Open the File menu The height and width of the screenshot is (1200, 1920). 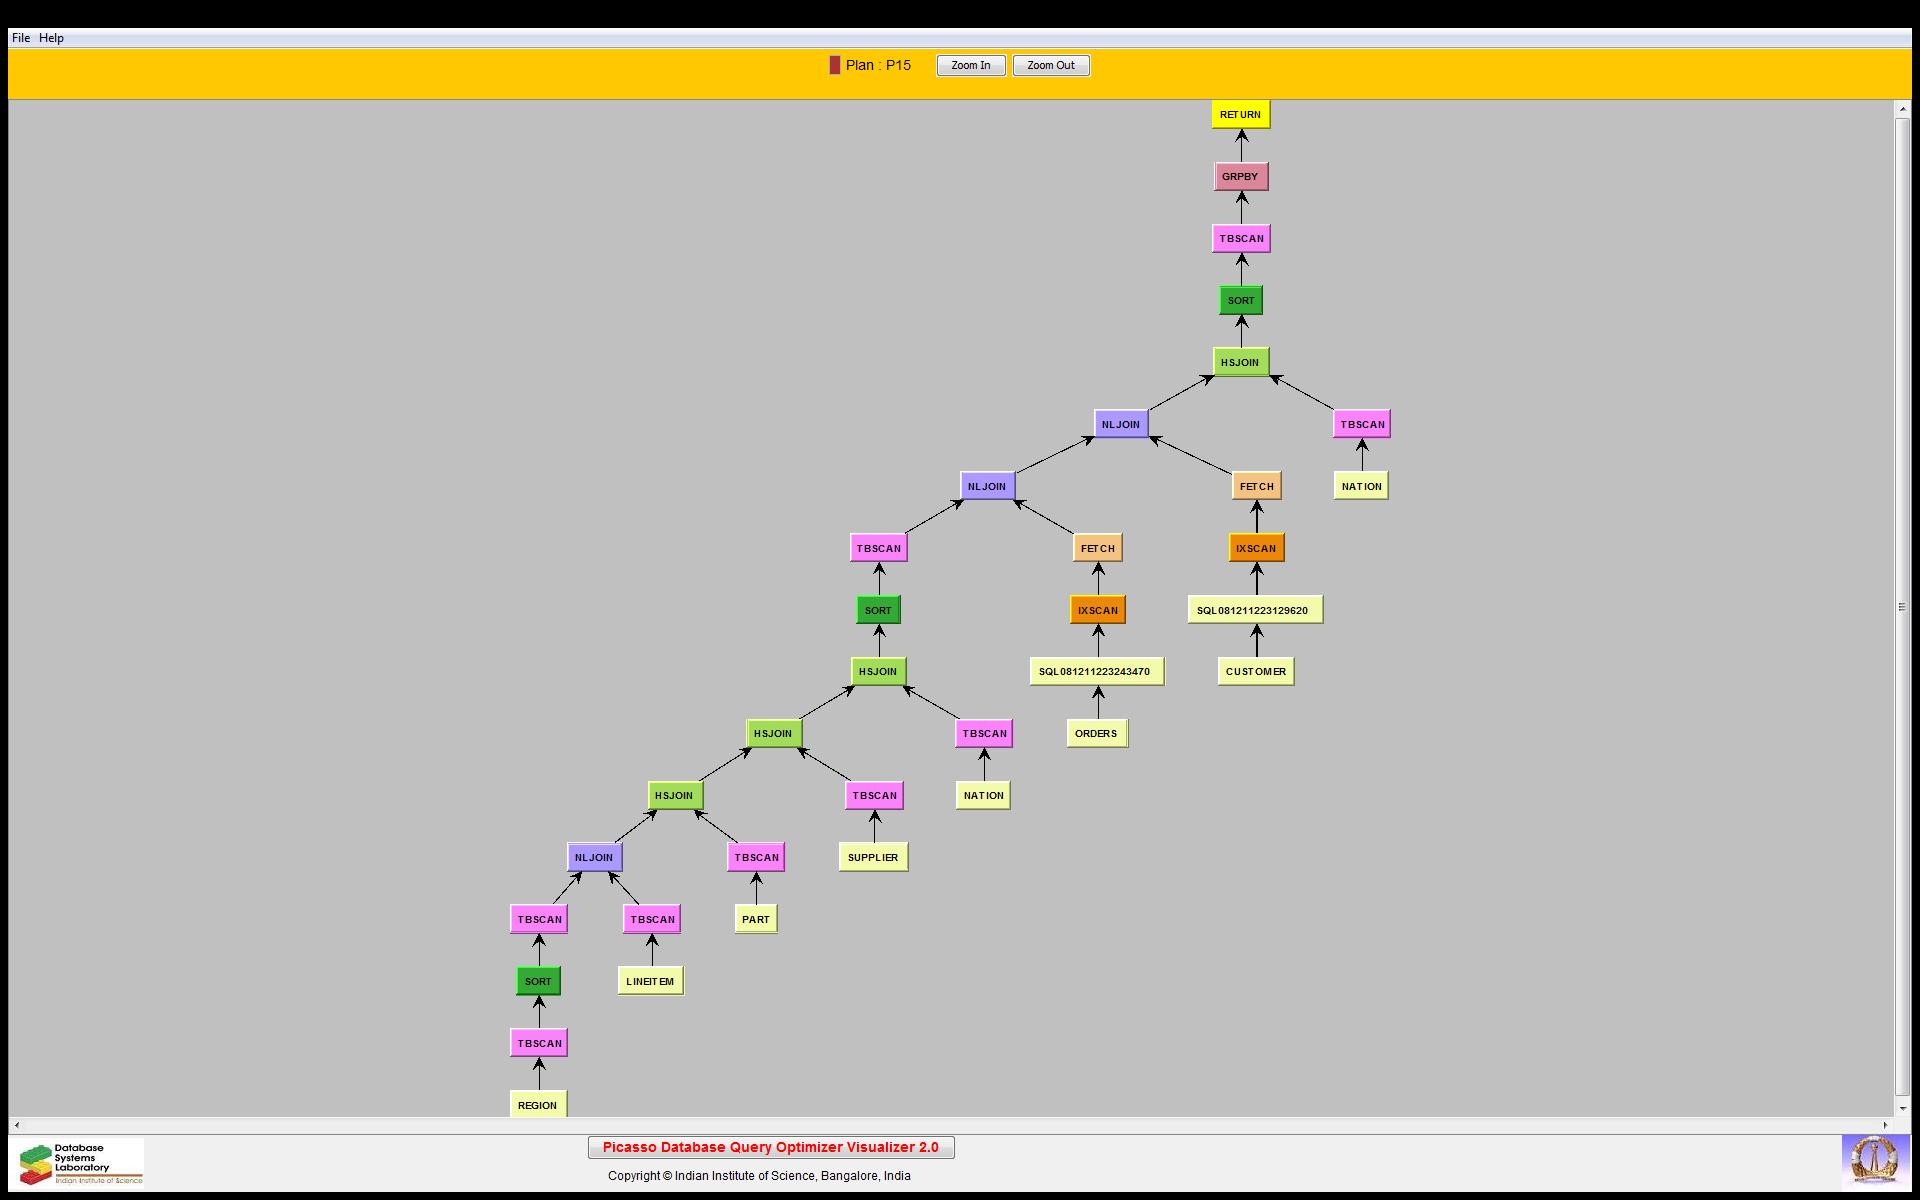pos(20,38)
